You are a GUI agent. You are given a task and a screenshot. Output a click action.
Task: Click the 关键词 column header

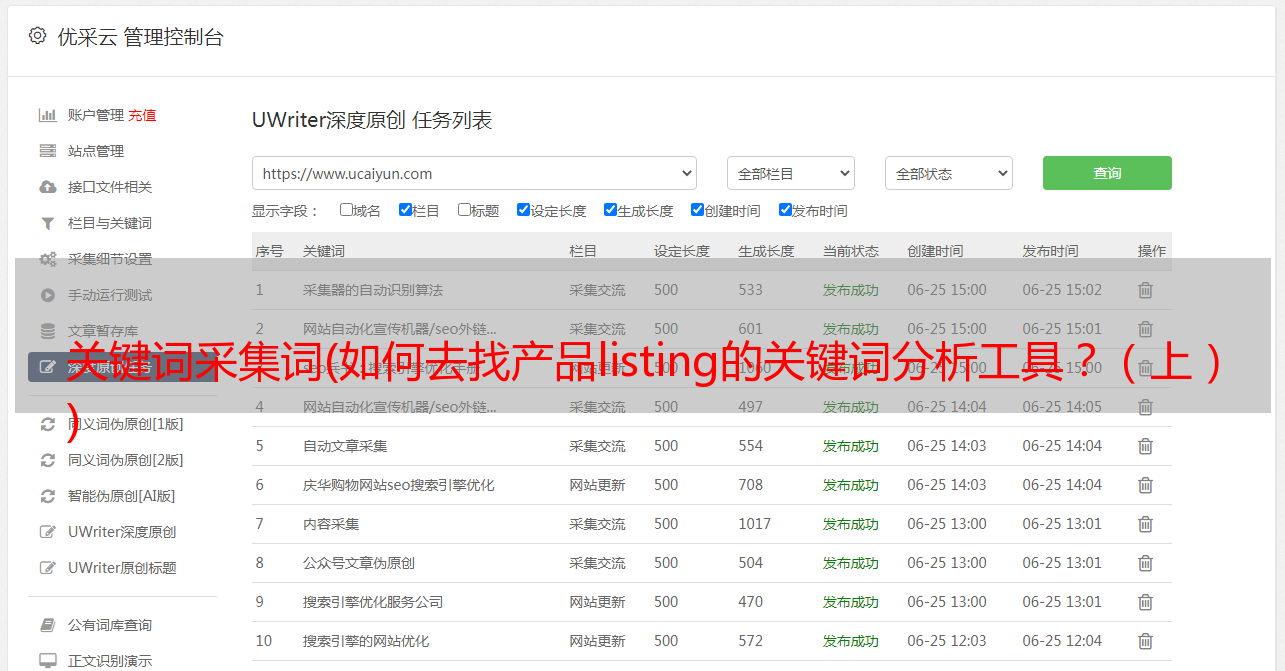click(x=324, y=251)
